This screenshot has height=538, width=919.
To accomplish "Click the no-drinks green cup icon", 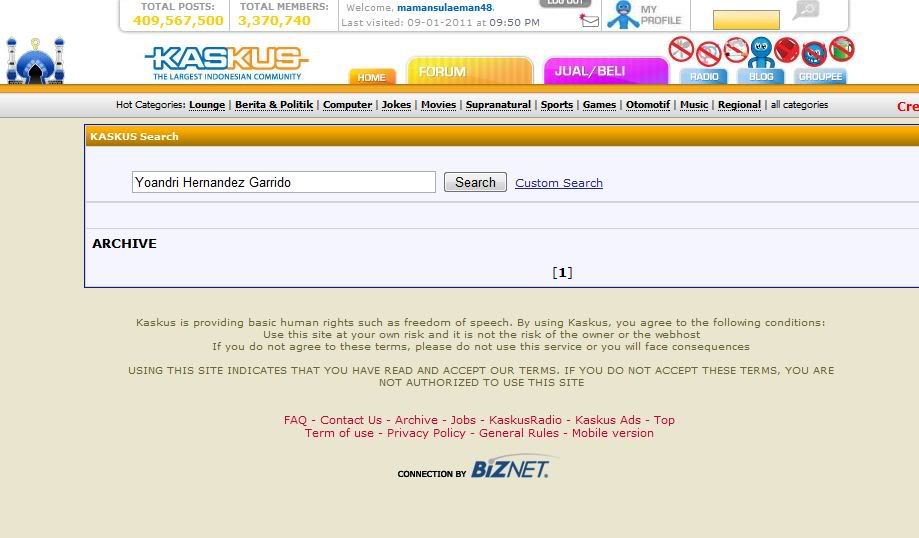I will point(842,49).
